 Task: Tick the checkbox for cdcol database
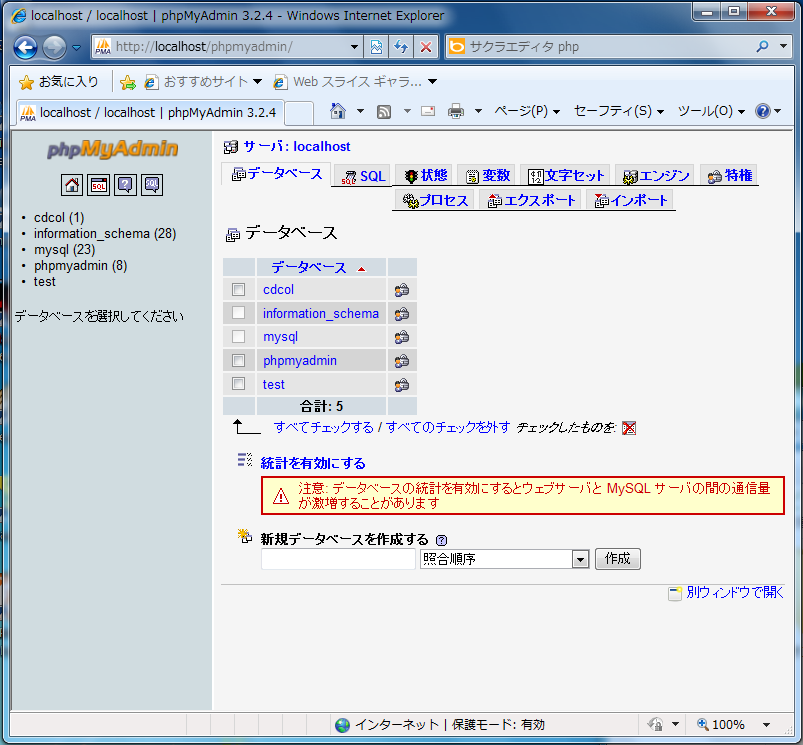(238, 290)
